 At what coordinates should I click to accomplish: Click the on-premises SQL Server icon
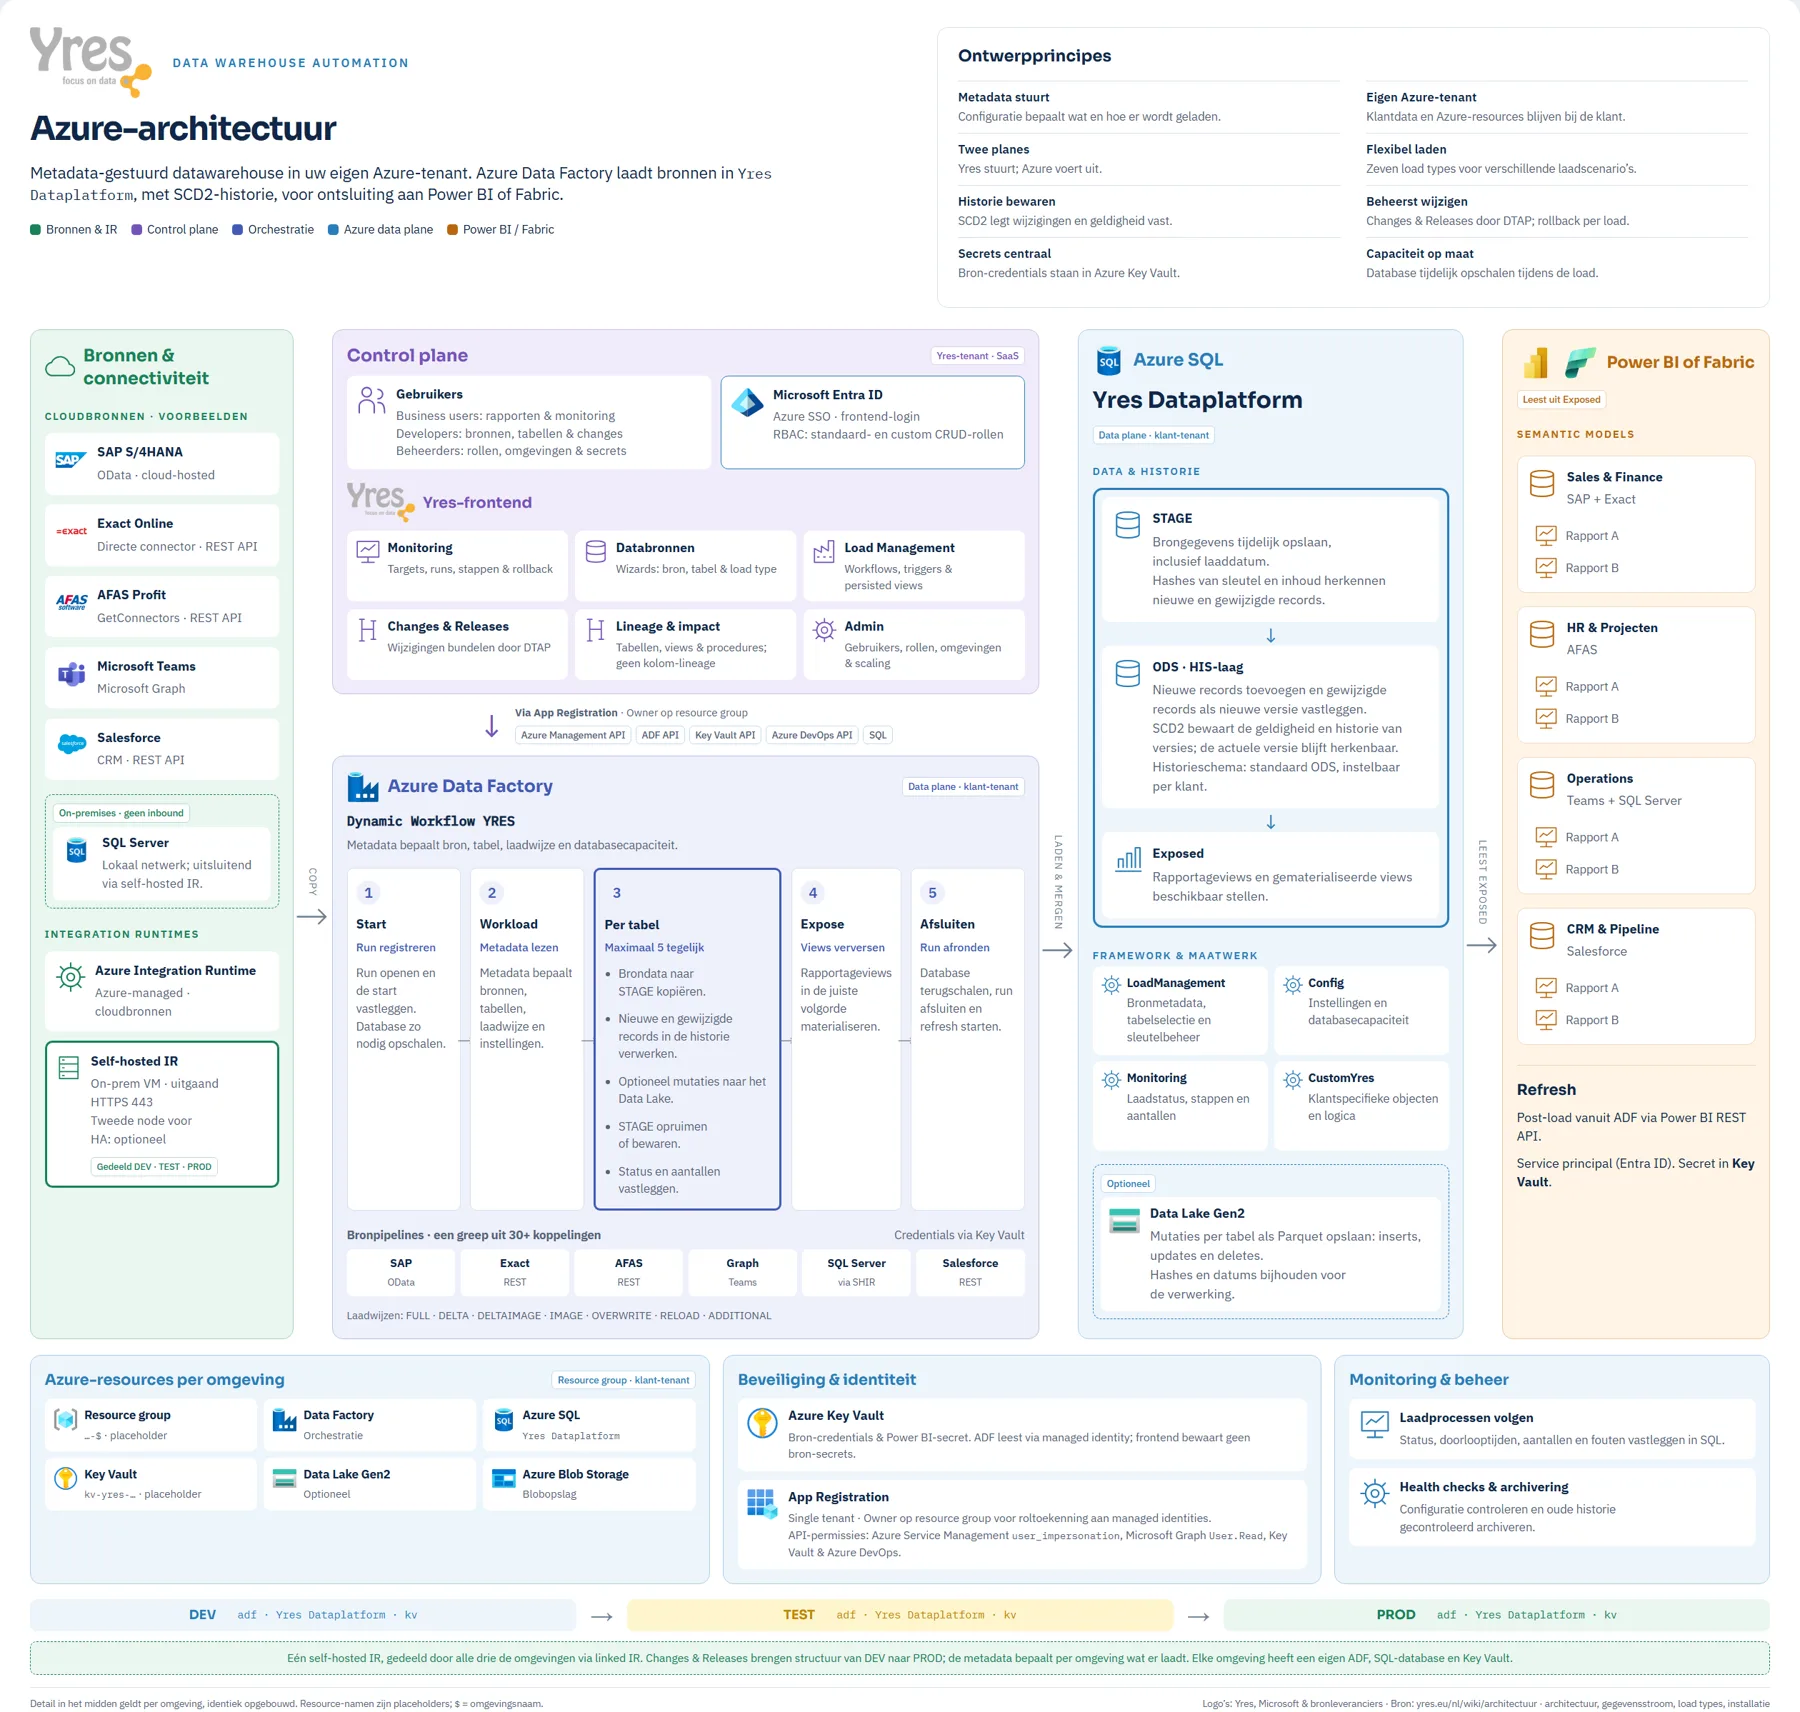click(77, 851)
